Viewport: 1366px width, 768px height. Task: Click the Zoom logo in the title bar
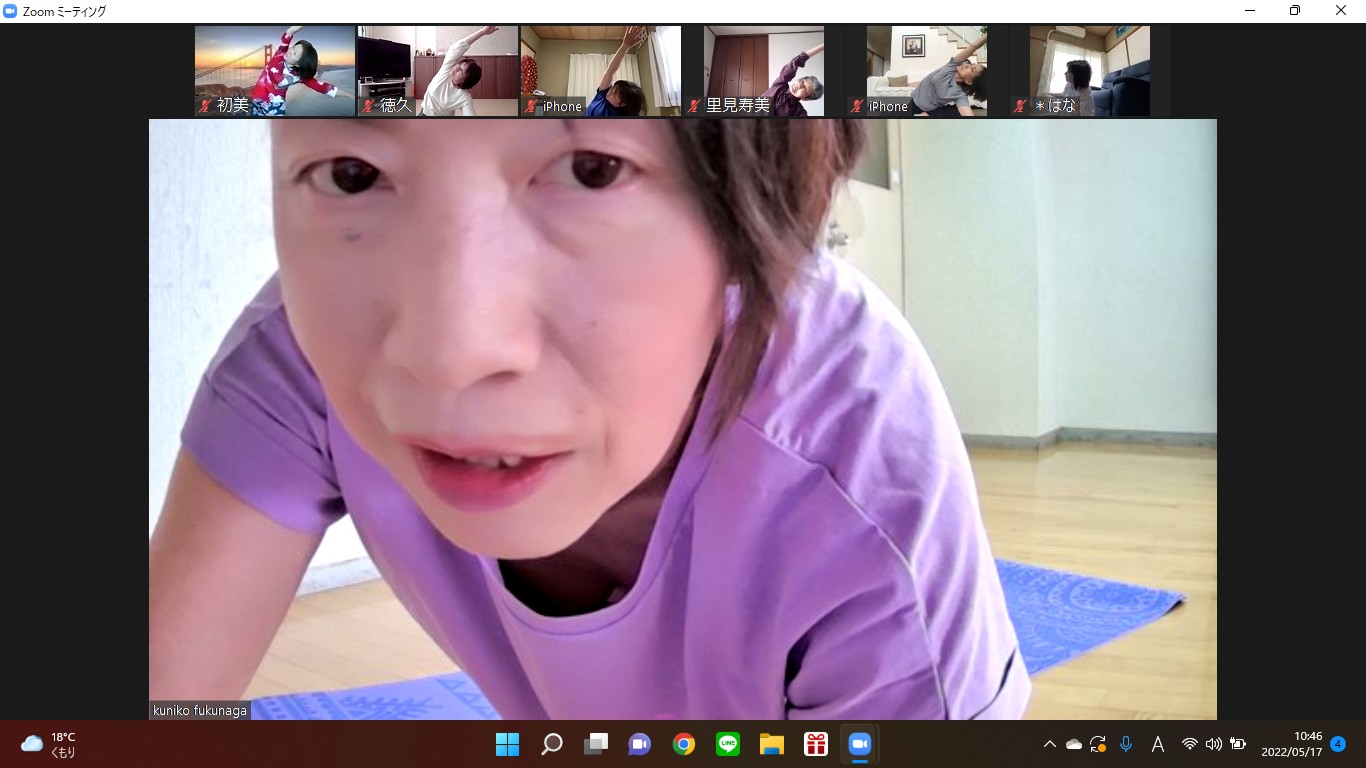[10, 11]
